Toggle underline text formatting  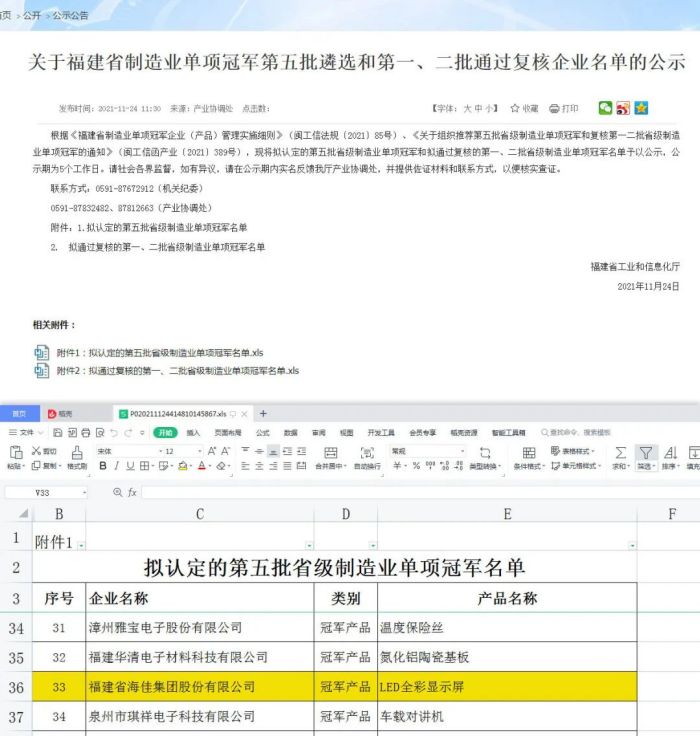coord(130,466)
